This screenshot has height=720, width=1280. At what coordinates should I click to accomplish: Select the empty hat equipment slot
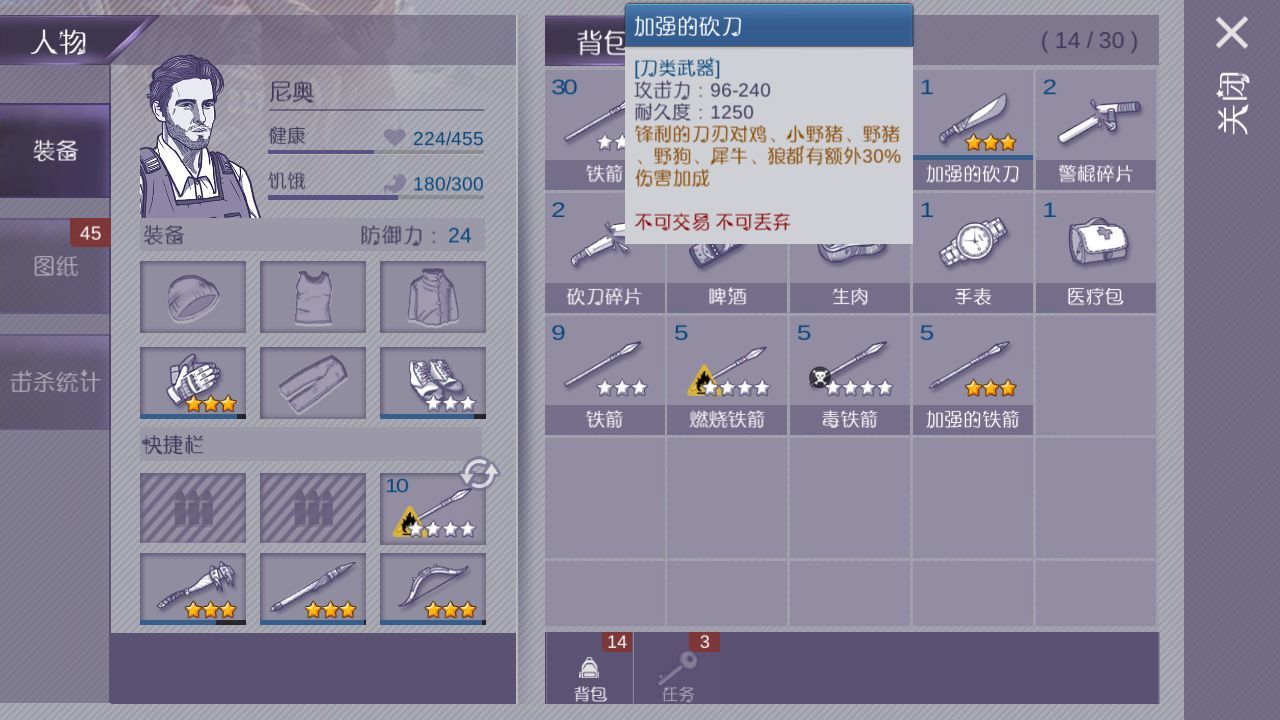click(193, 297)
